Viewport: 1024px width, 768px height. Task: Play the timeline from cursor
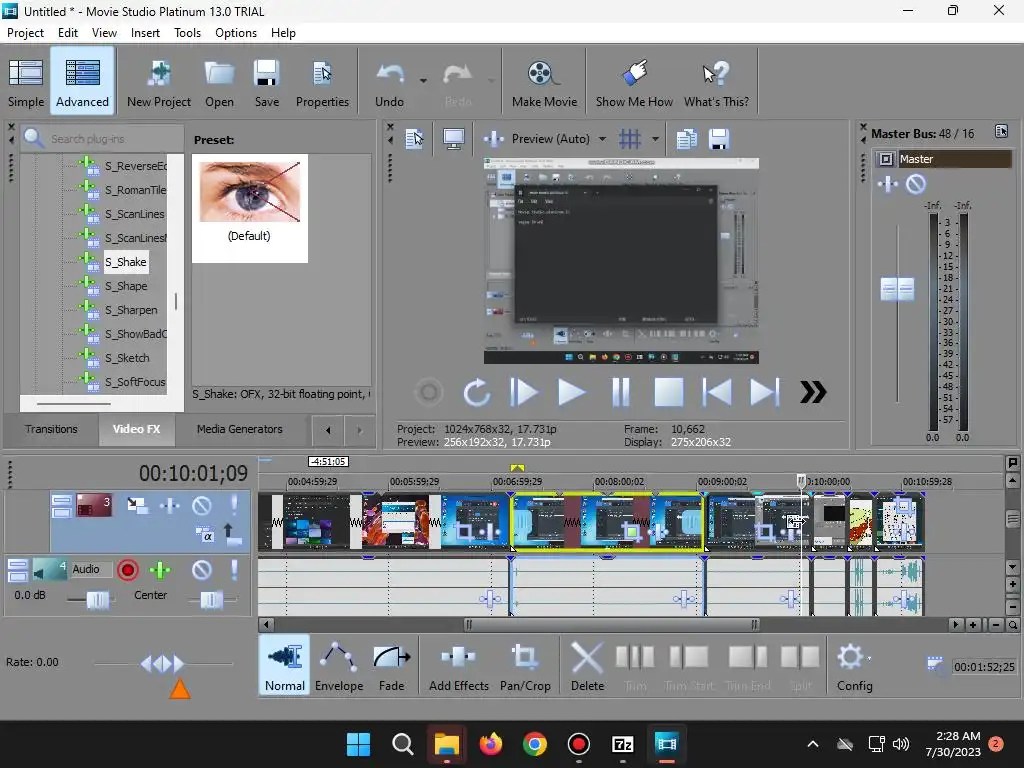pyautogui.click(x=571, y=392)
